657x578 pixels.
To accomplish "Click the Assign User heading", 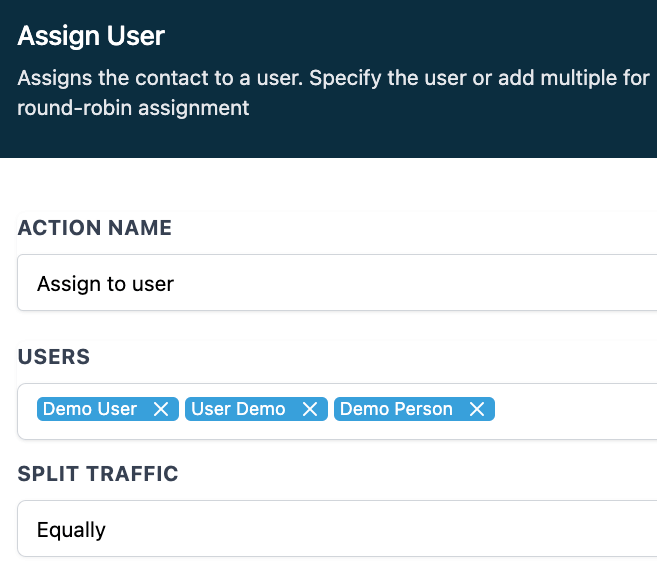I will [x=91, y=37].
